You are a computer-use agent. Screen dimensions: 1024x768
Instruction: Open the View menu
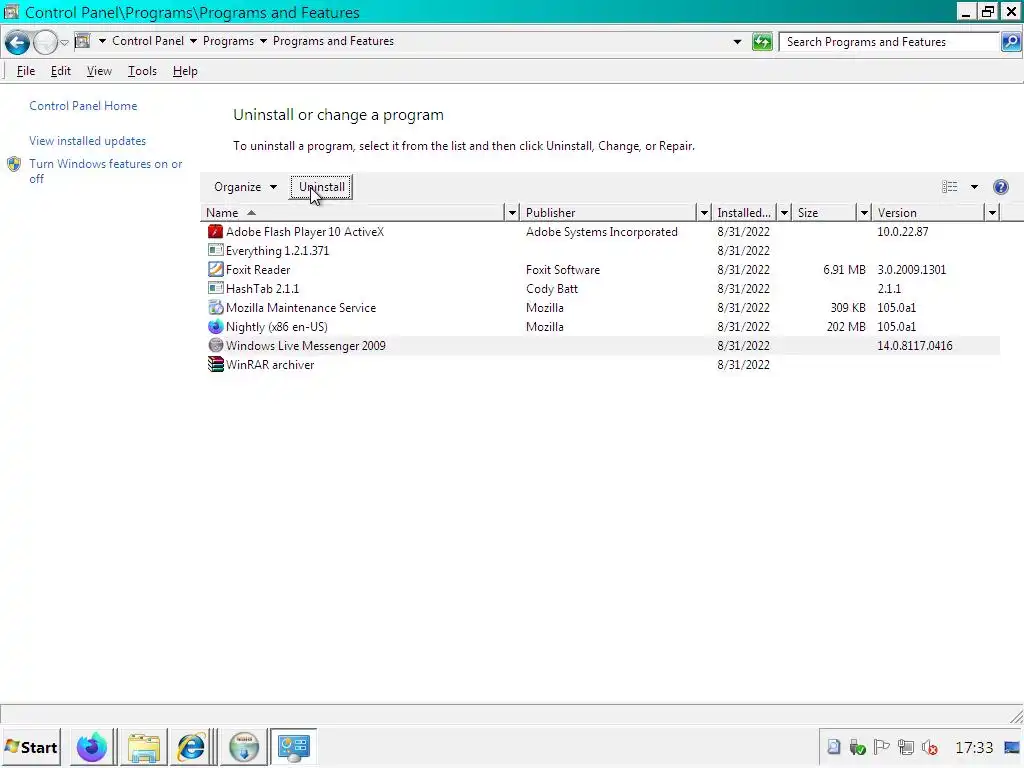(x=99, y=71)
